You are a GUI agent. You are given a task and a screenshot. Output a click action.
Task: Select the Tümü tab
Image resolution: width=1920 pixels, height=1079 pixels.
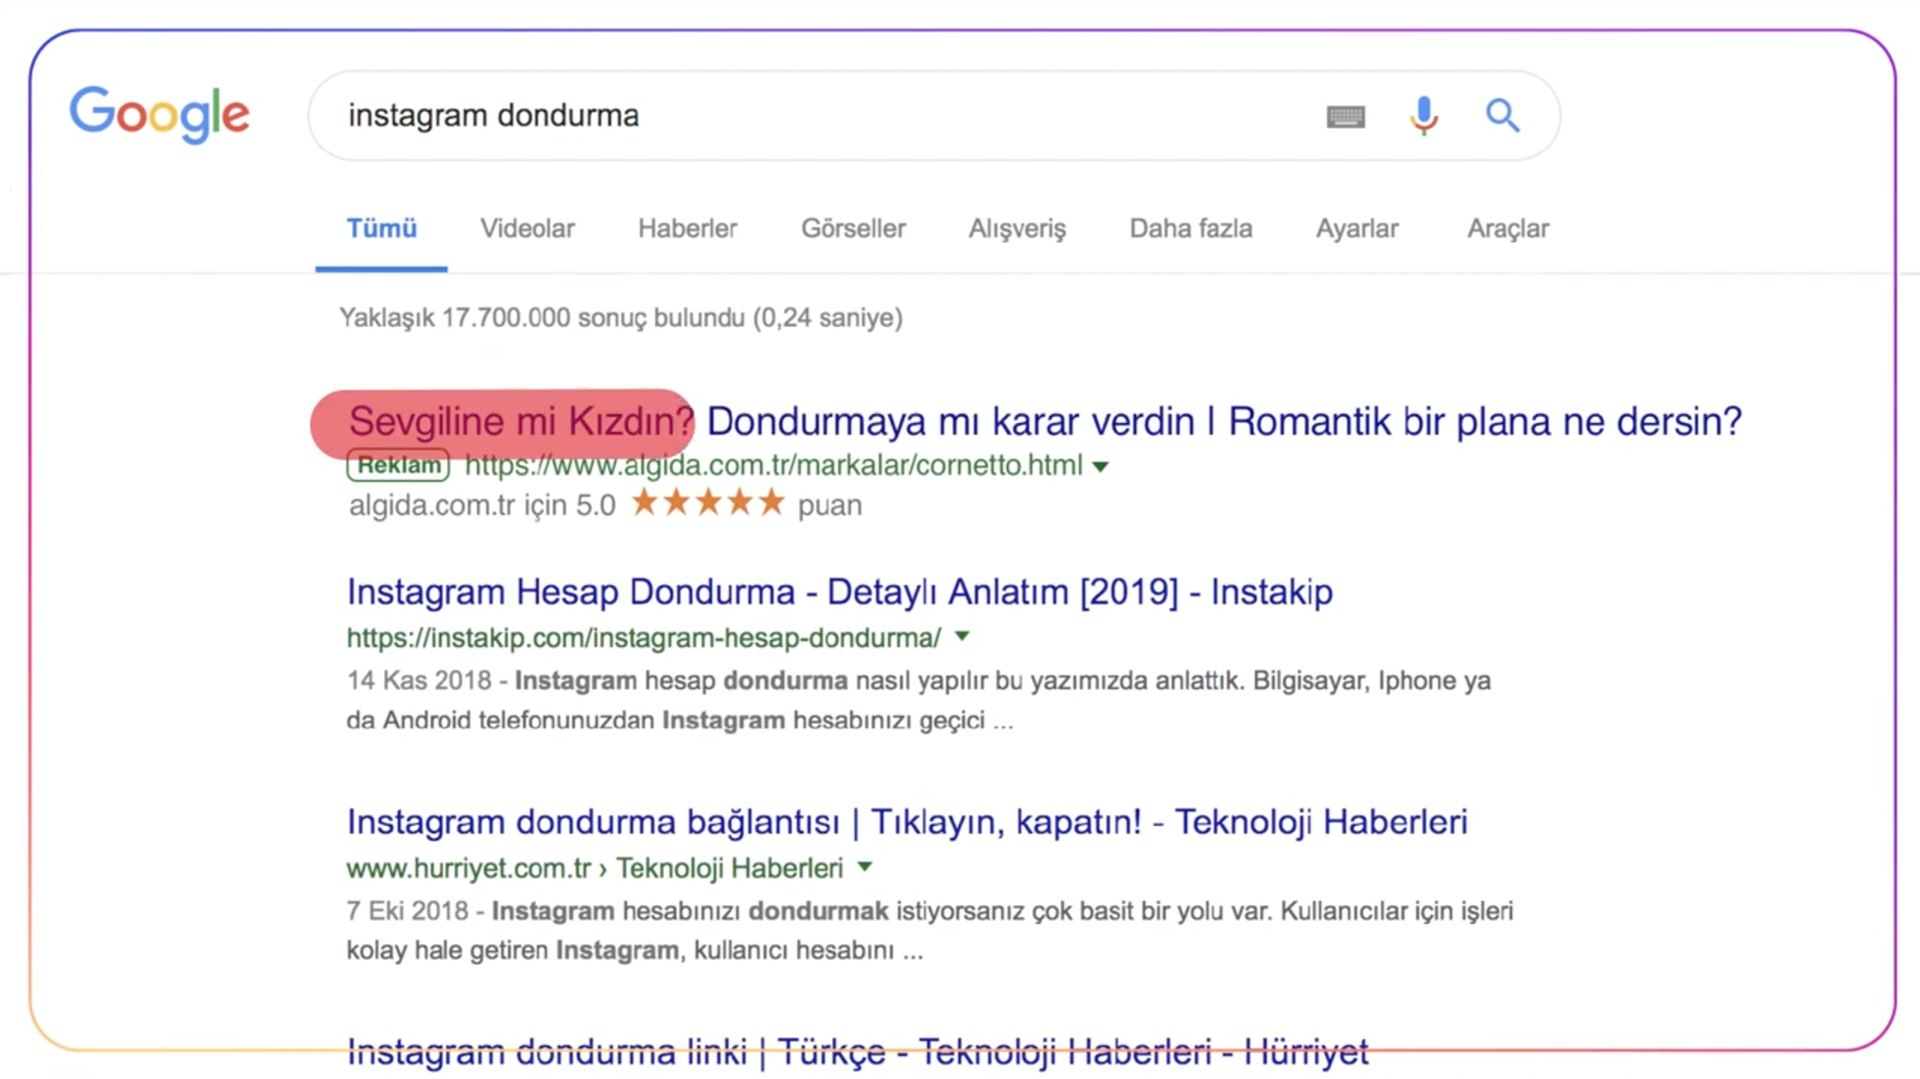381,229
